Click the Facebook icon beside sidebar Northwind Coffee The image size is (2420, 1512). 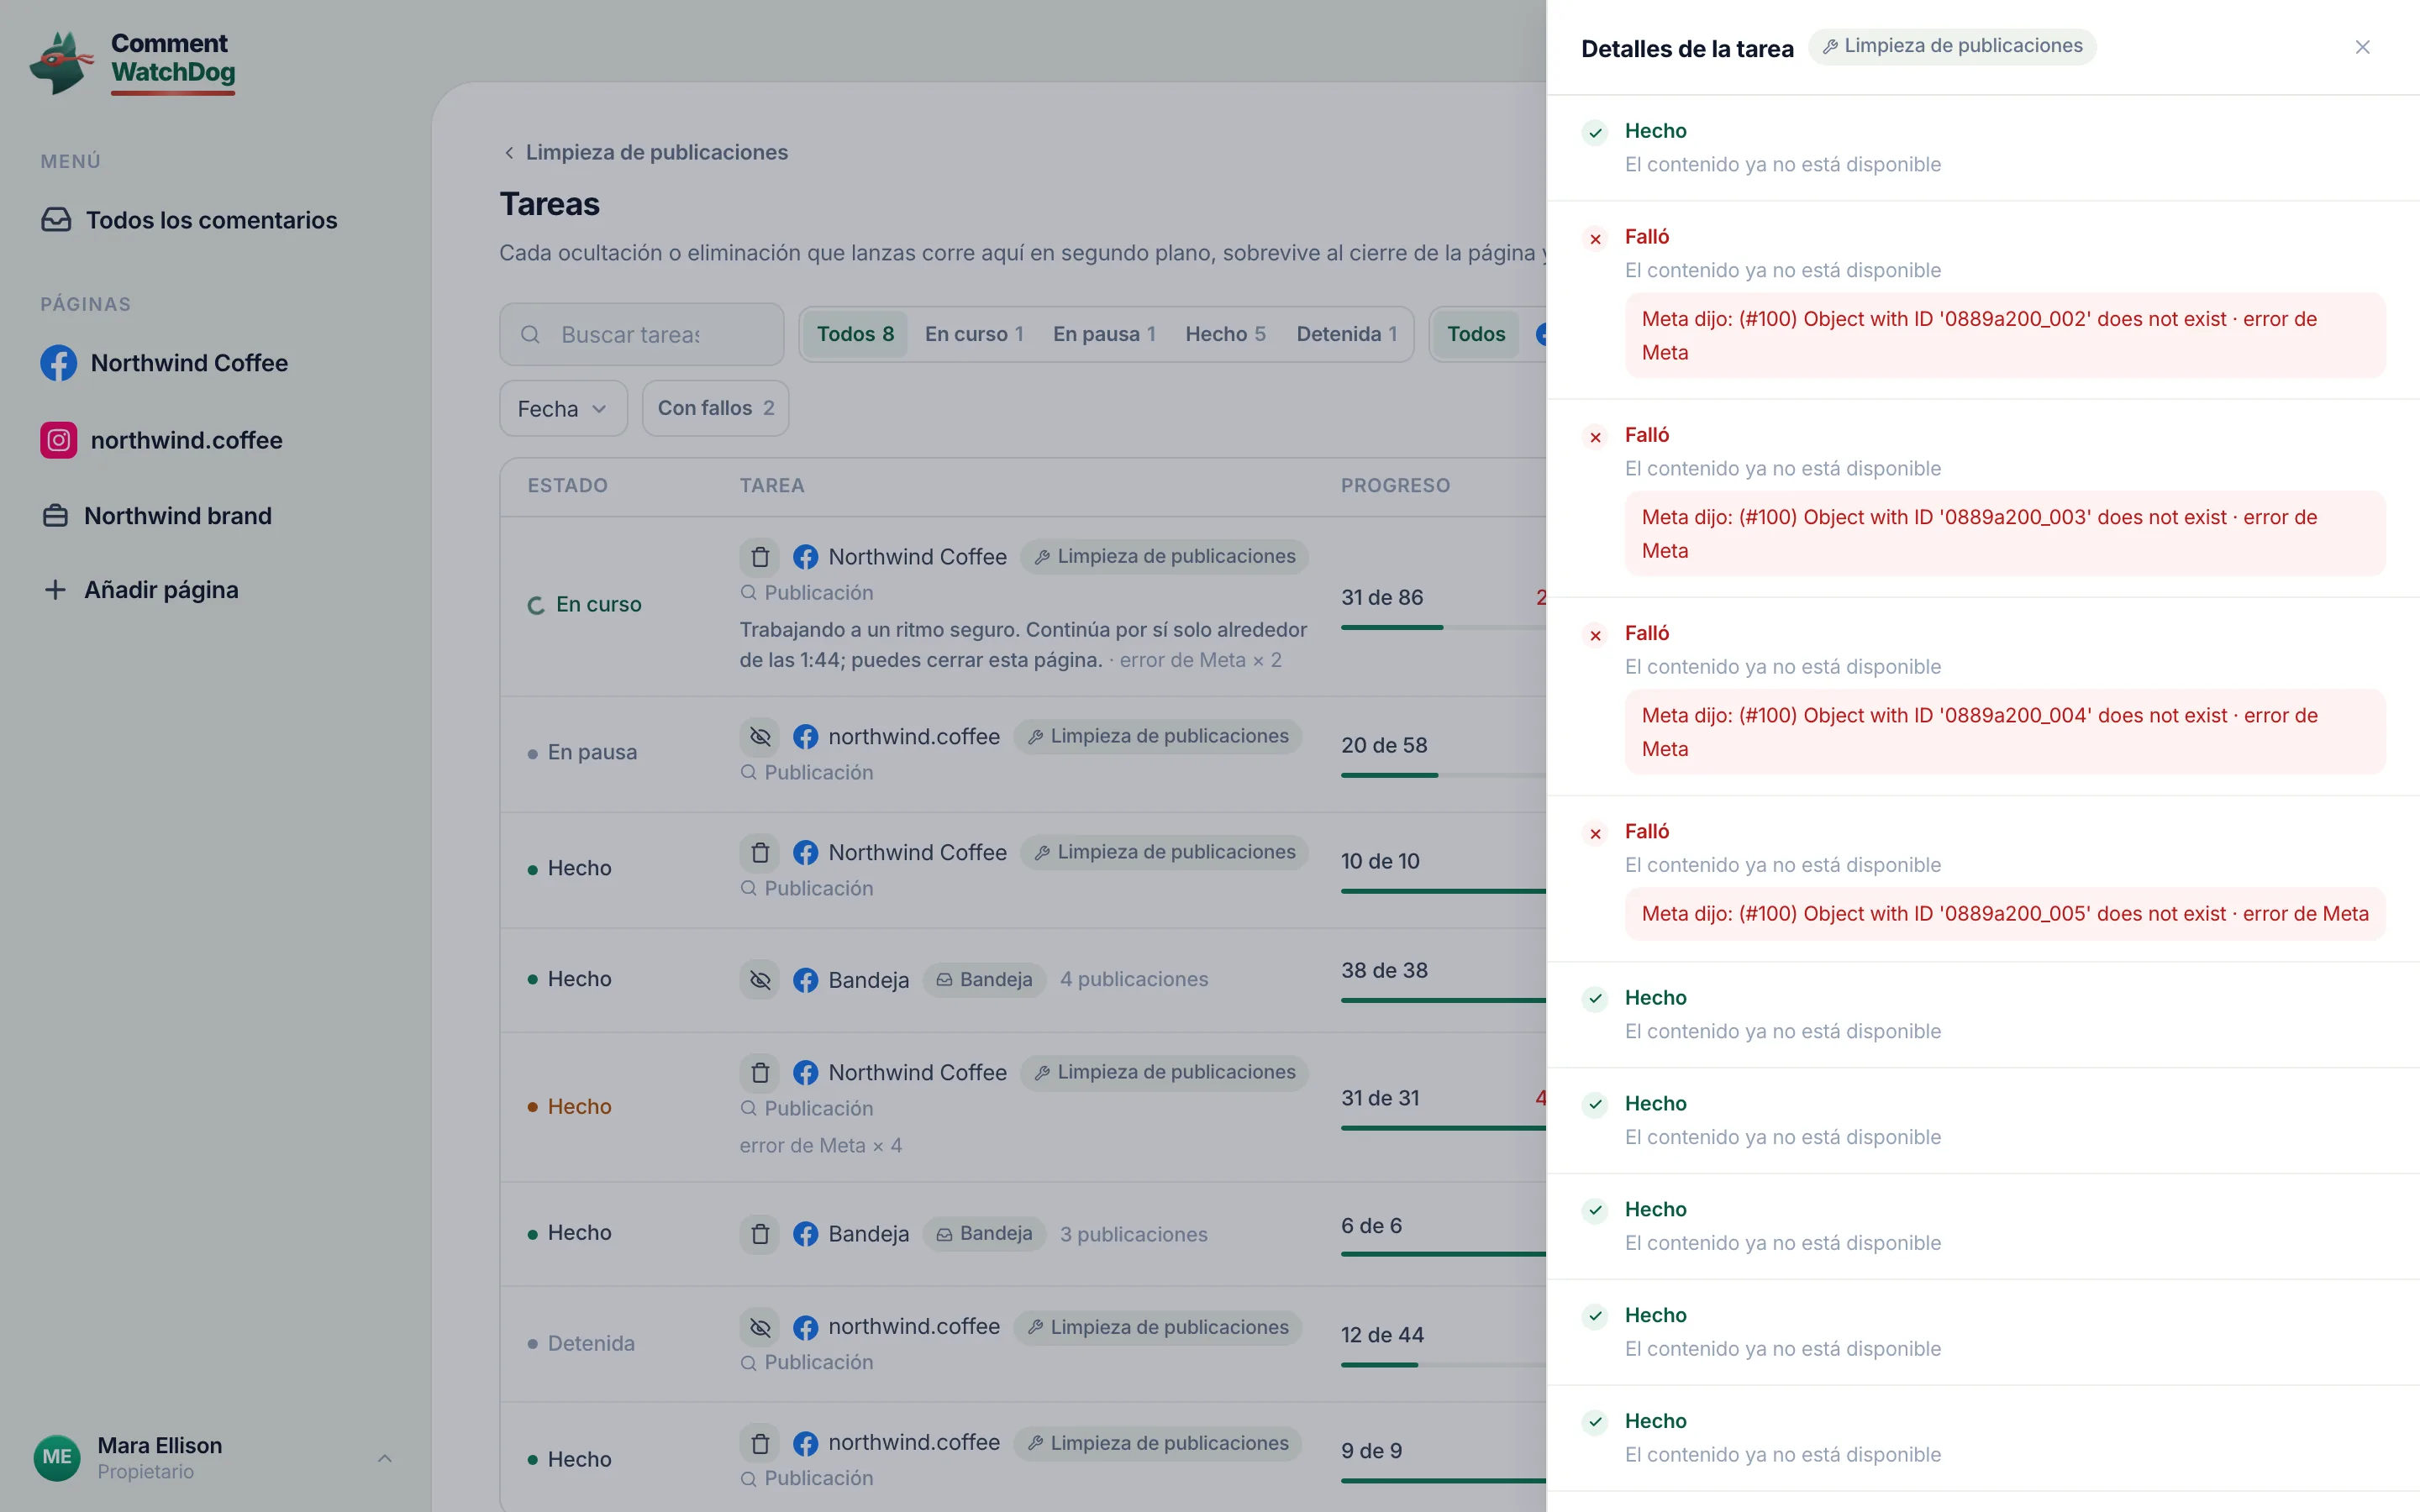coord(58,363)
